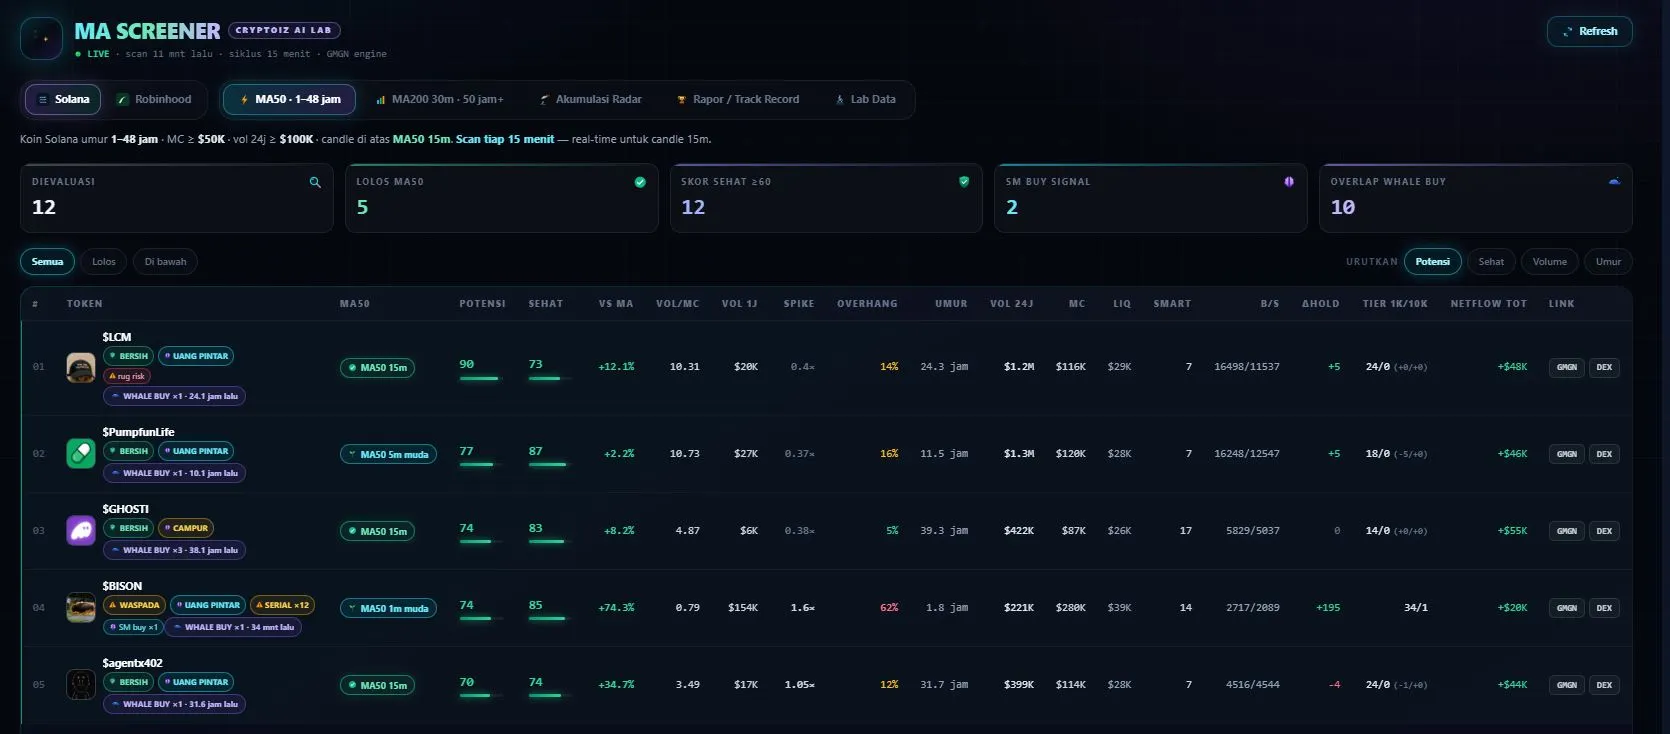Viewport: 1670px width, 734px height.
Task: Sort by Potensi
Action: click(x=1432, y=262)
